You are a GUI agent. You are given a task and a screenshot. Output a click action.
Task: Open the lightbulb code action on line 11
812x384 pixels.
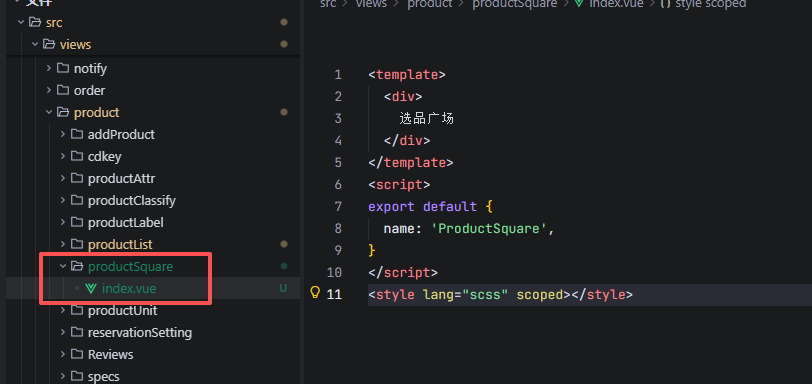tap(315, 293)
